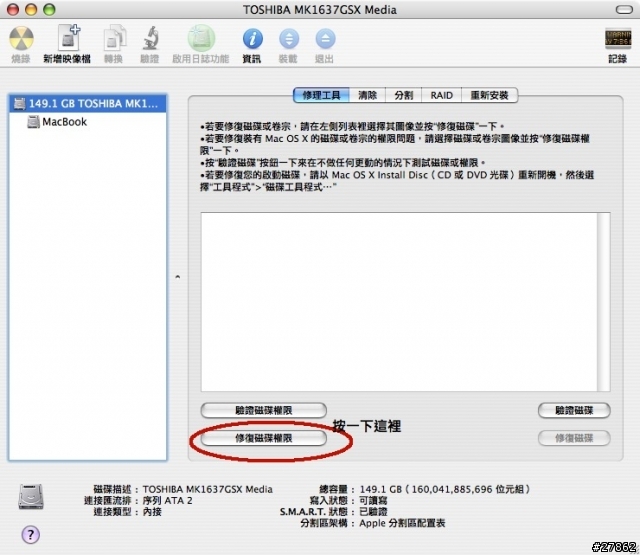Screen dimensions: 640x555
Task: Click the Burn (燒錄) toolbar icon
Action: [21, 38]
